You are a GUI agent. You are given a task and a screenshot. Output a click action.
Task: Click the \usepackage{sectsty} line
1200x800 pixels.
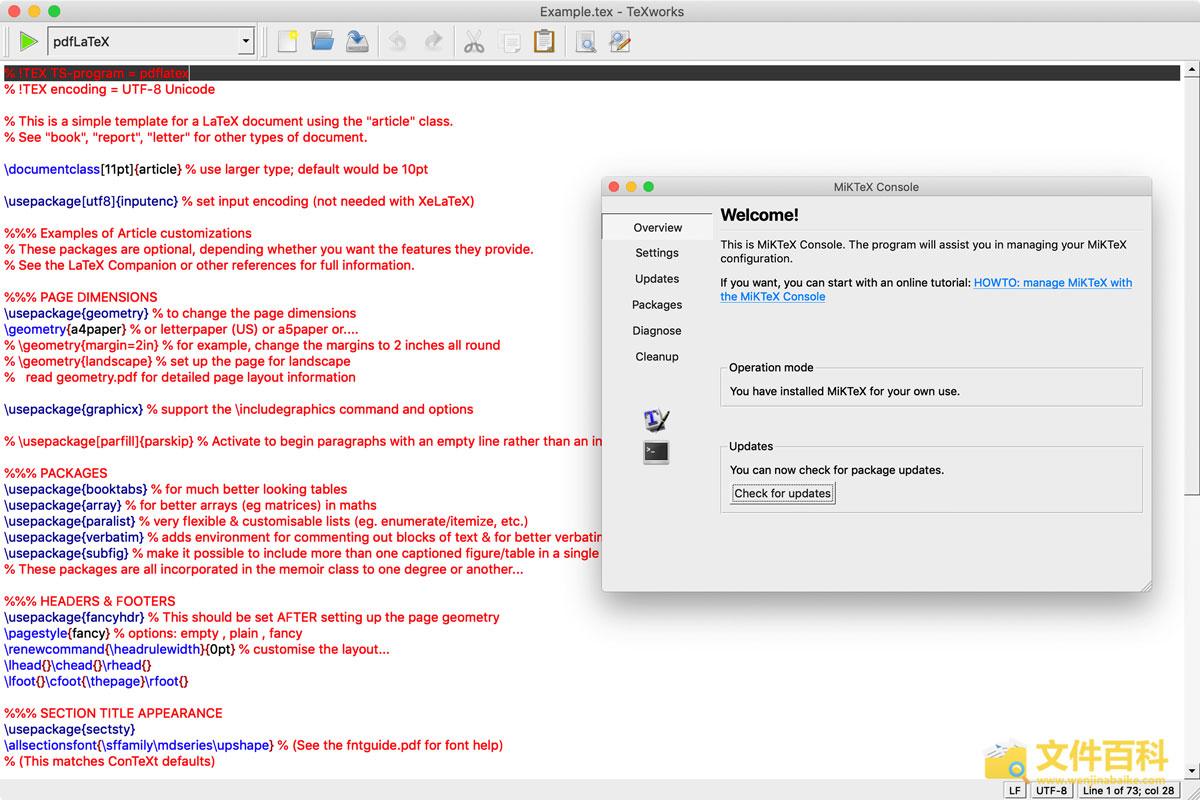pyautogui.click(x=70, y=729)
